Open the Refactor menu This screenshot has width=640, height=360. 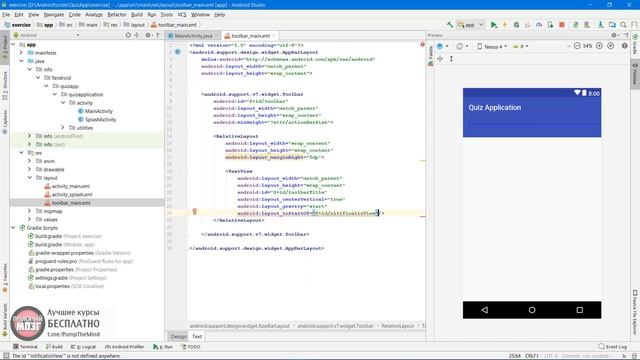click(x=117, y=14)
